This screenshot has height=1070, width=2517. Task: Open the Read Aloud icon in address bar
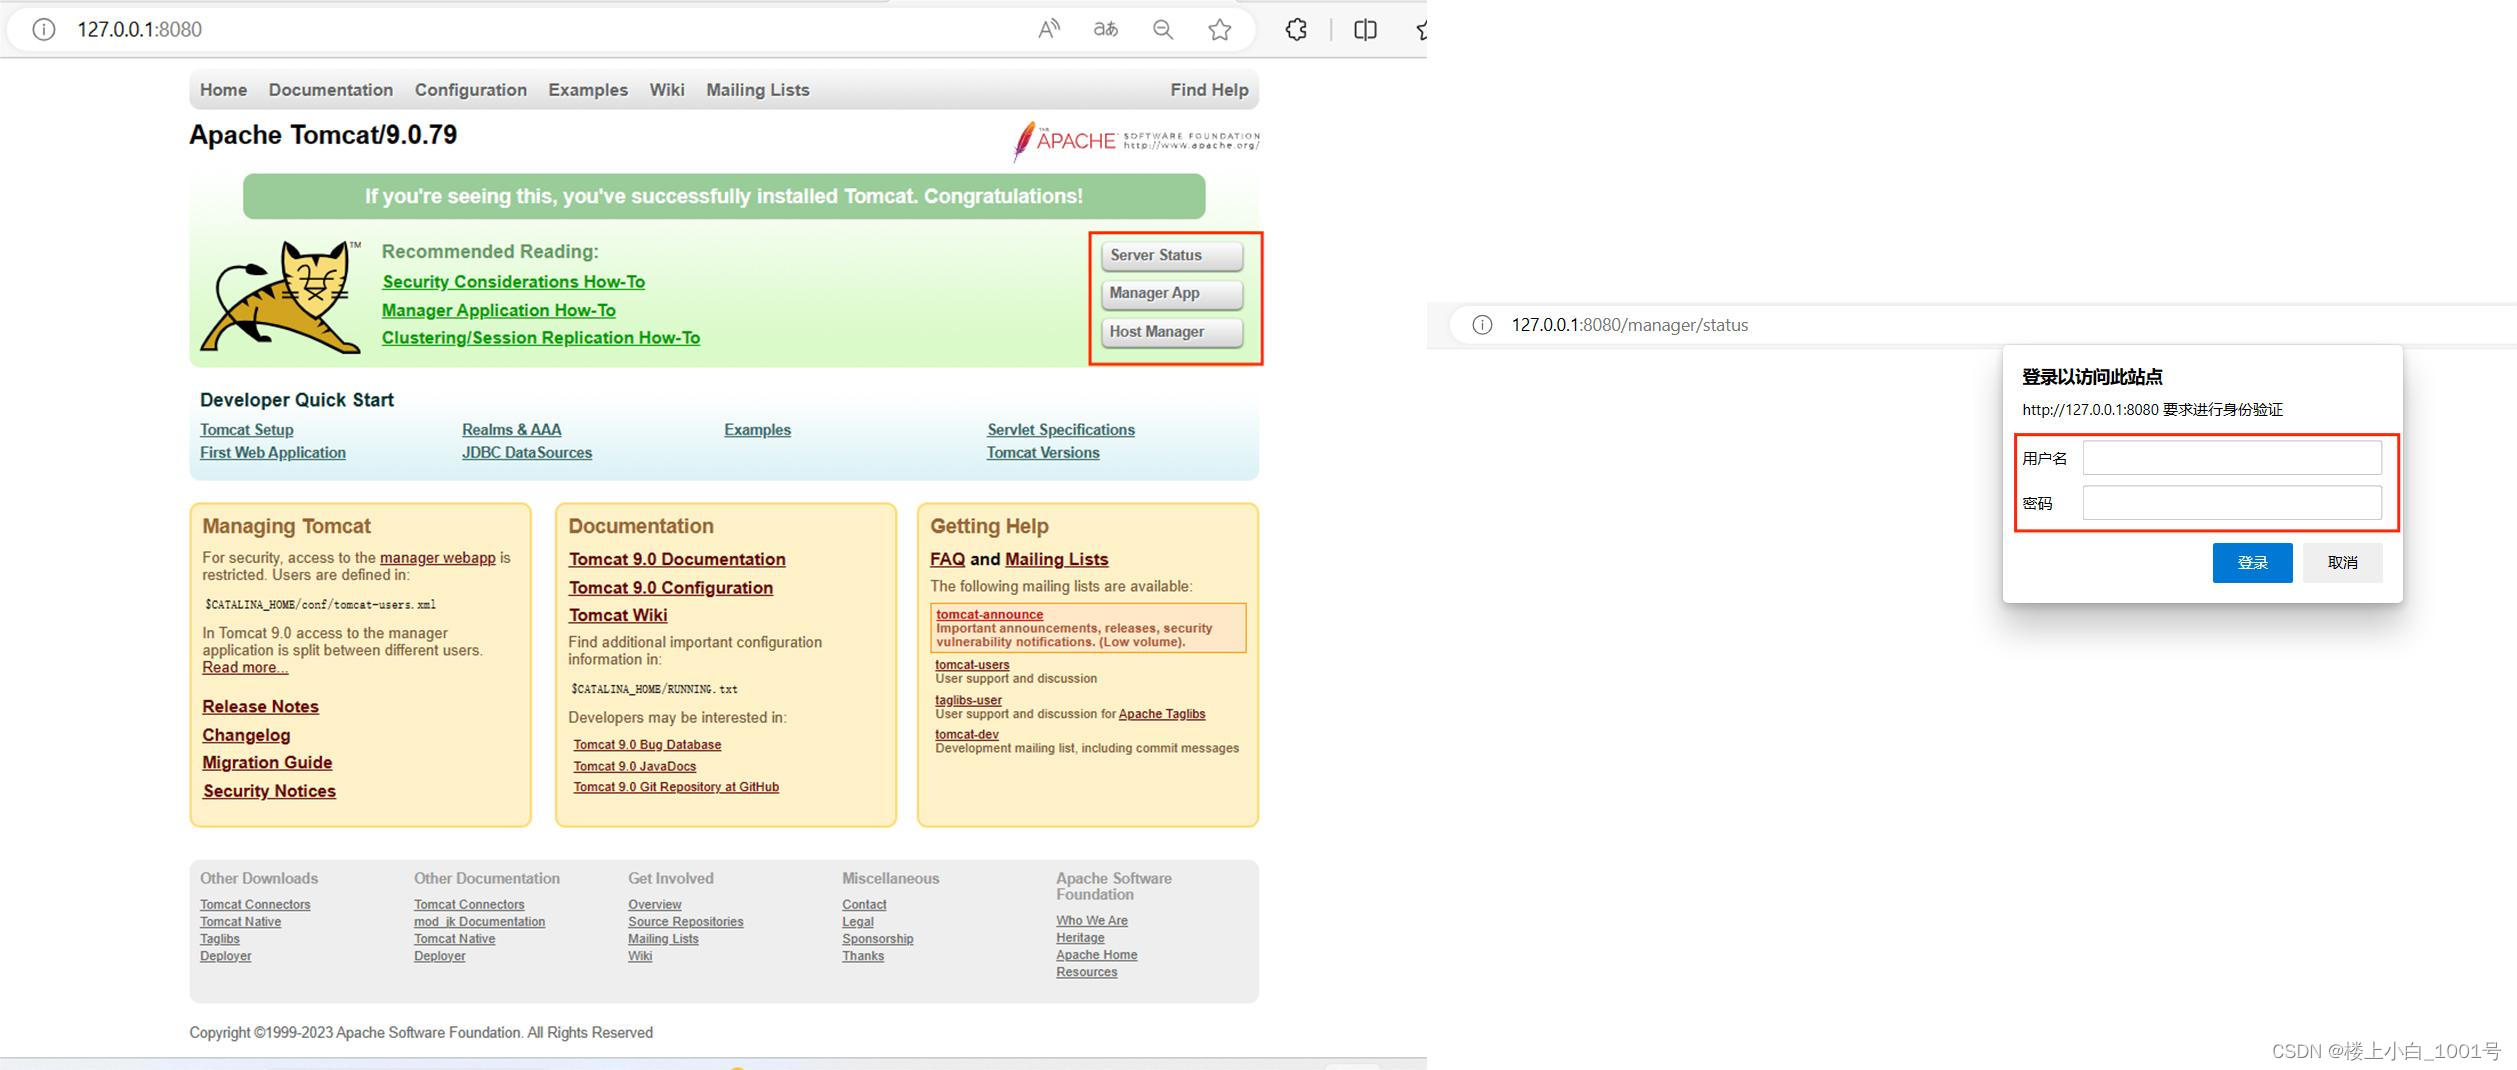(x=1048, y=29)
